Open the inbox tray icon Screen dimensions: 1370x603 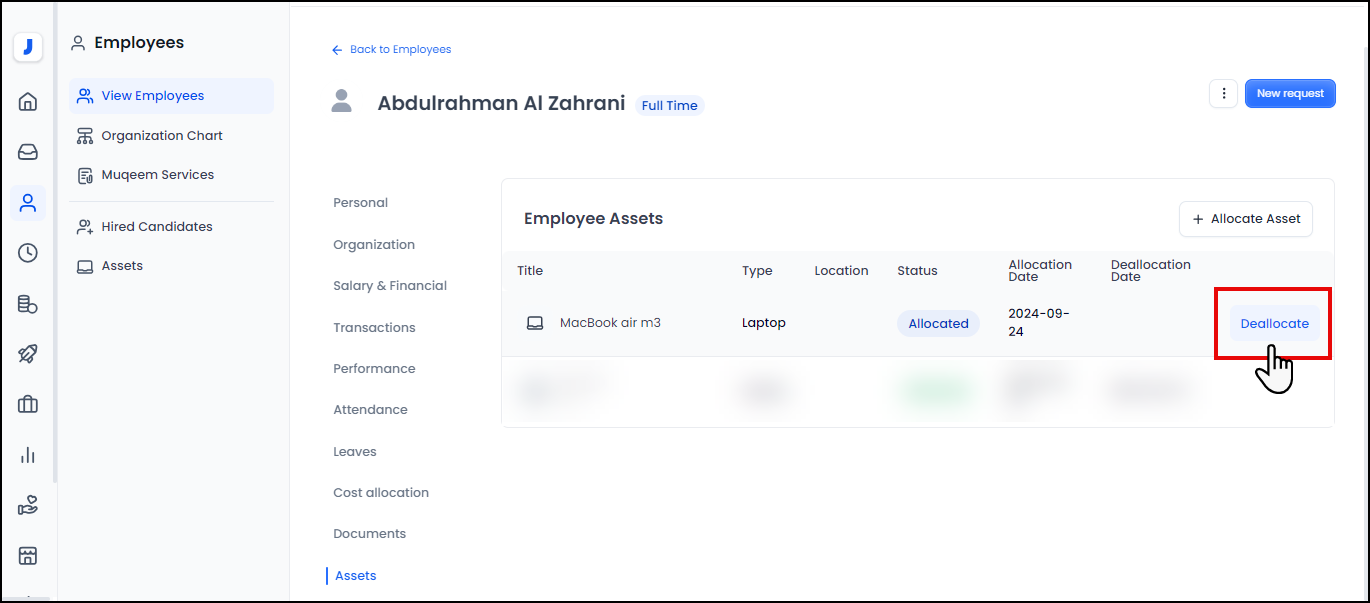tap(28, 152)
